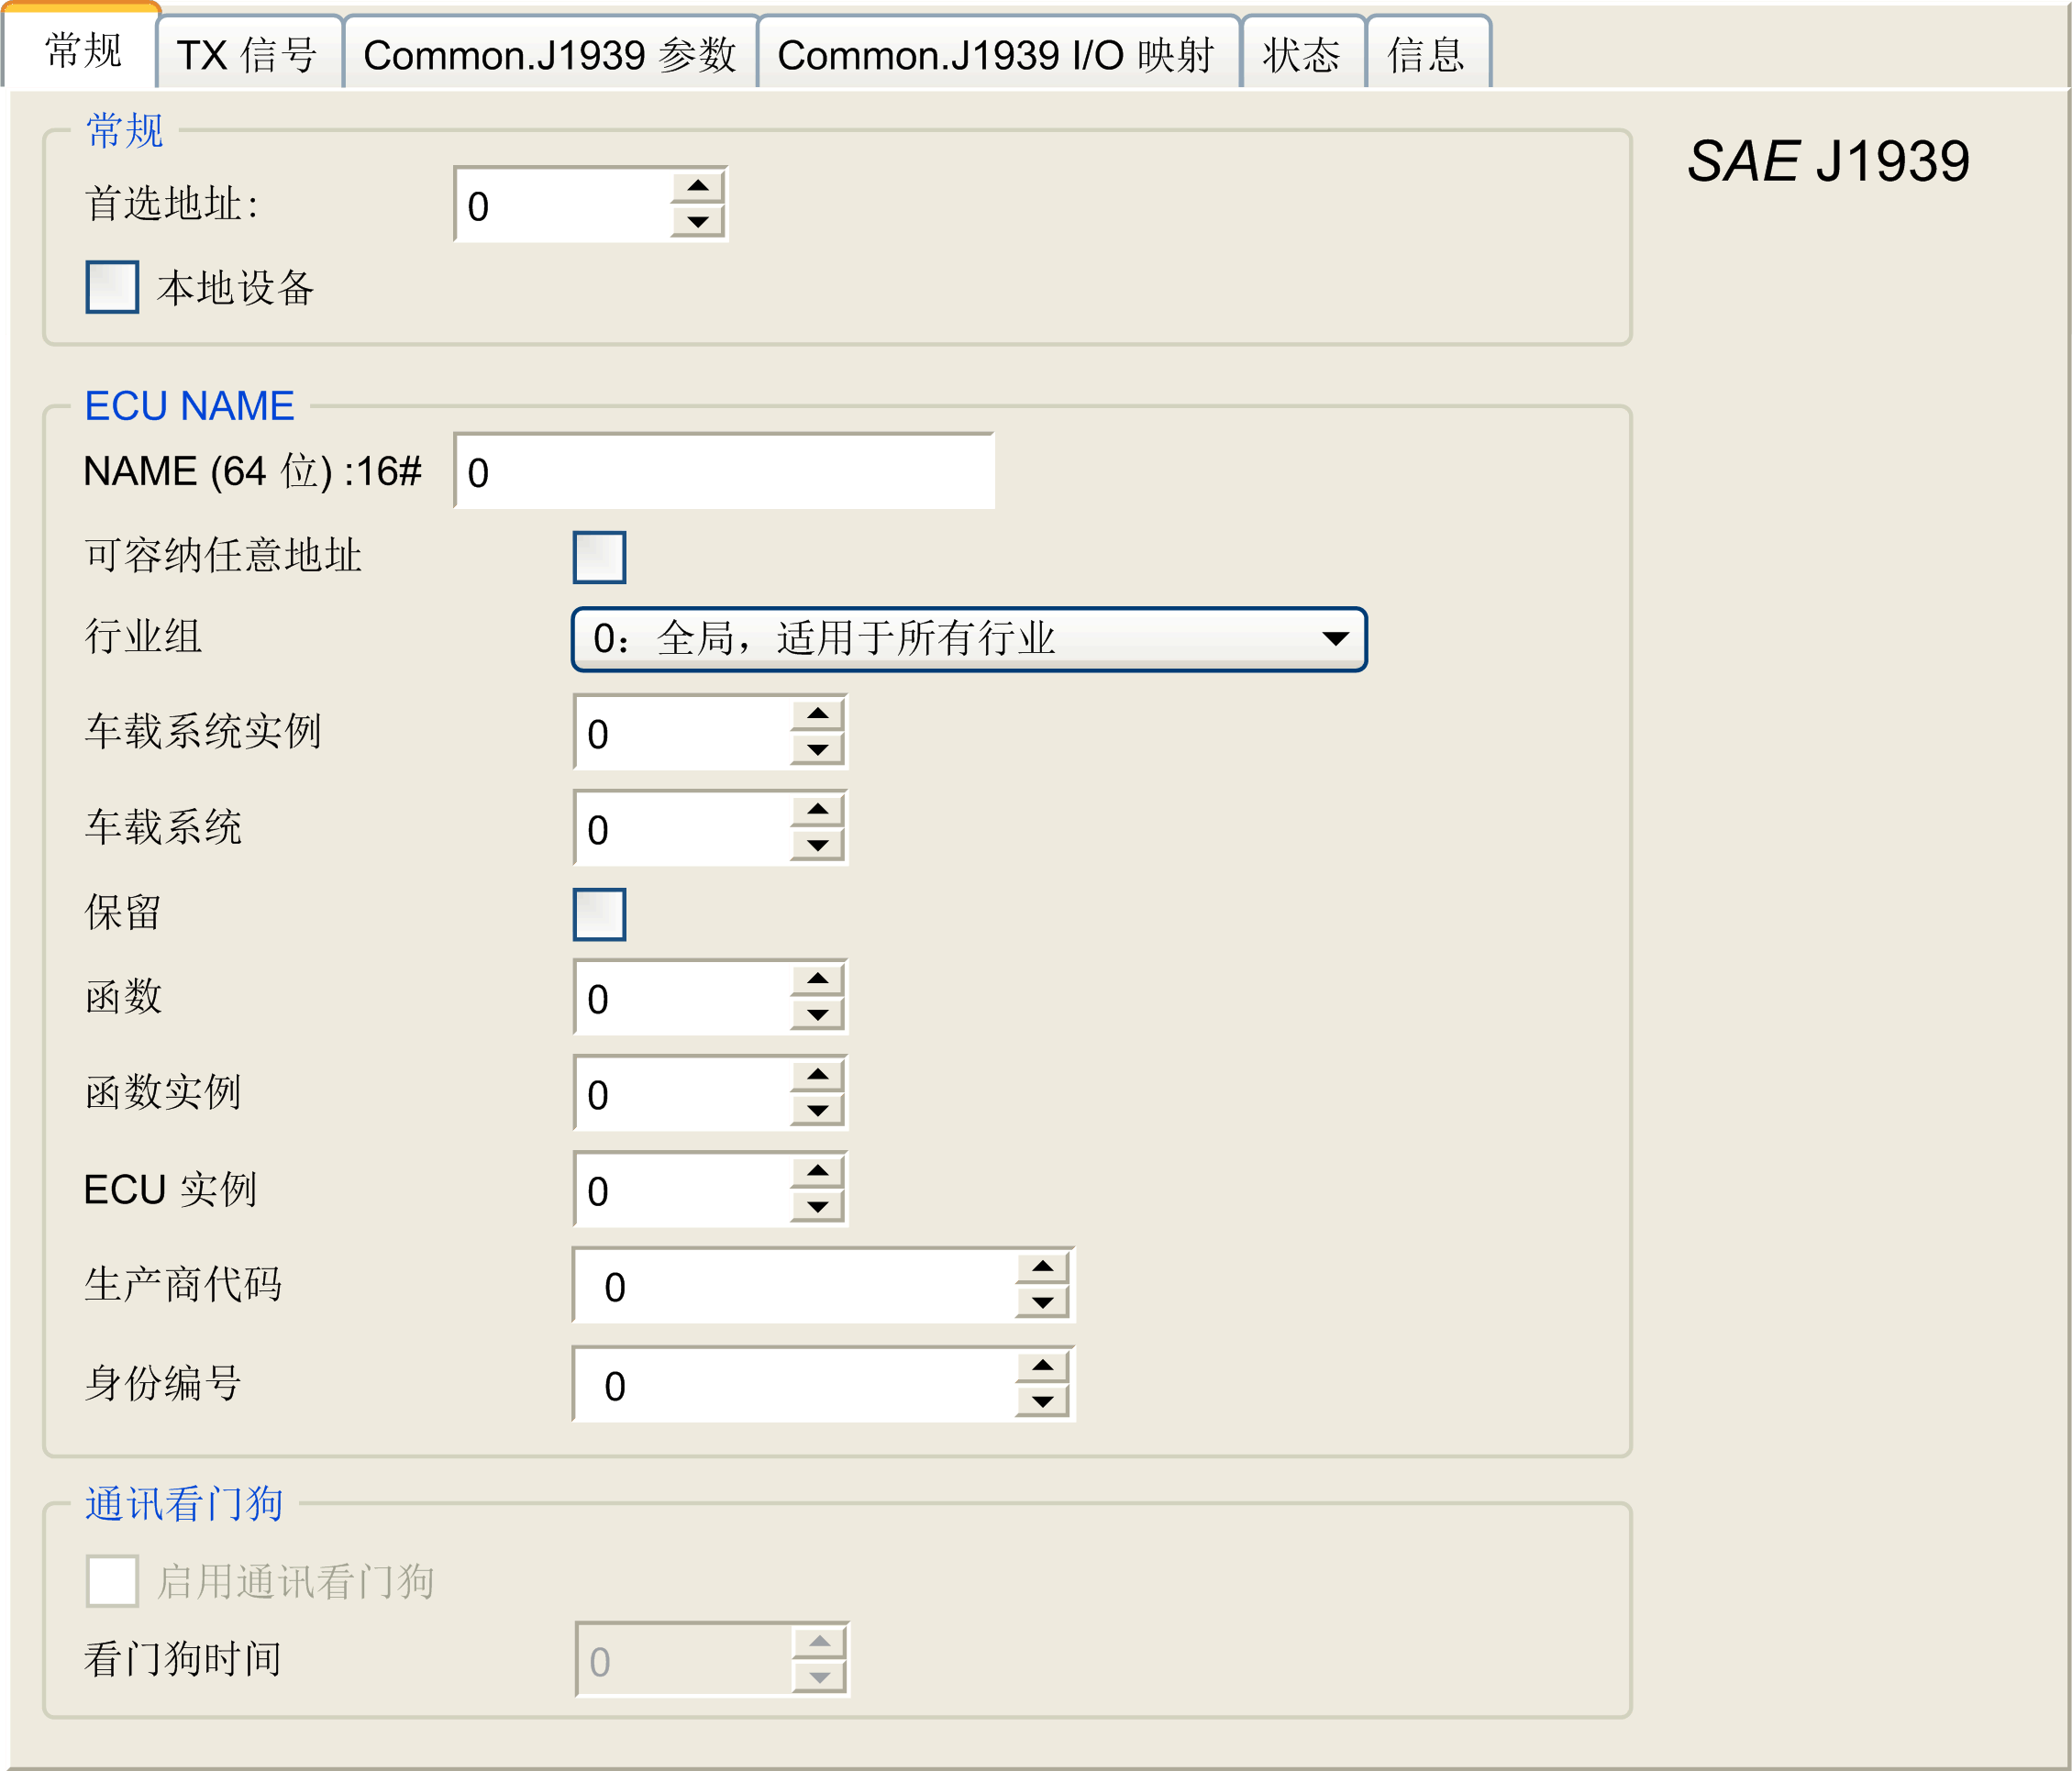Toggle the 可容纳任意地址 checkbox
This screenshot has width=2072, height=1771.
click(x=599, y=557)
